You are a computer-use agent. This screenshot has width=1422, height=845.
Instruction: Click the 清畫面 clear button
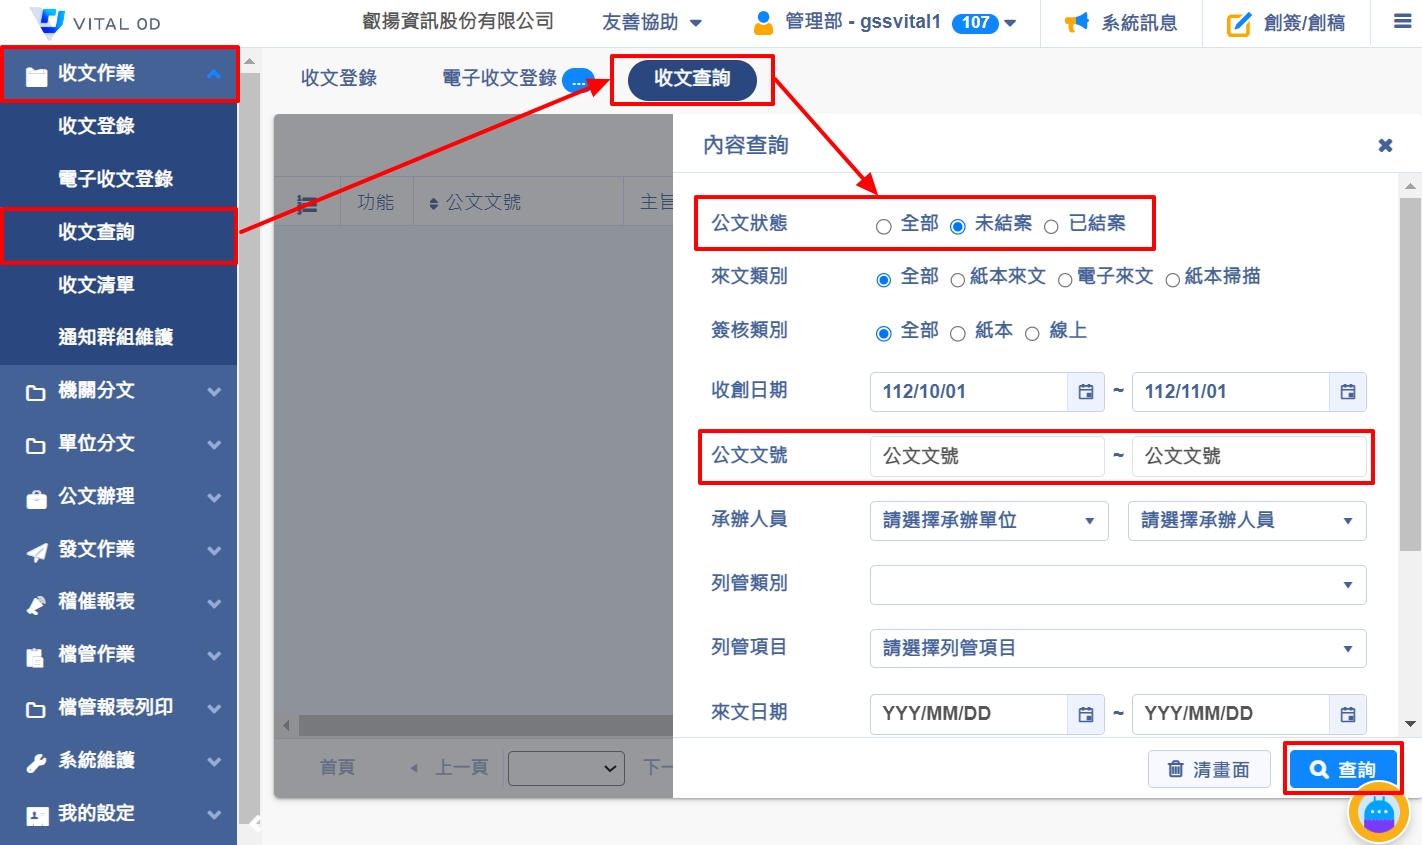1209,769
